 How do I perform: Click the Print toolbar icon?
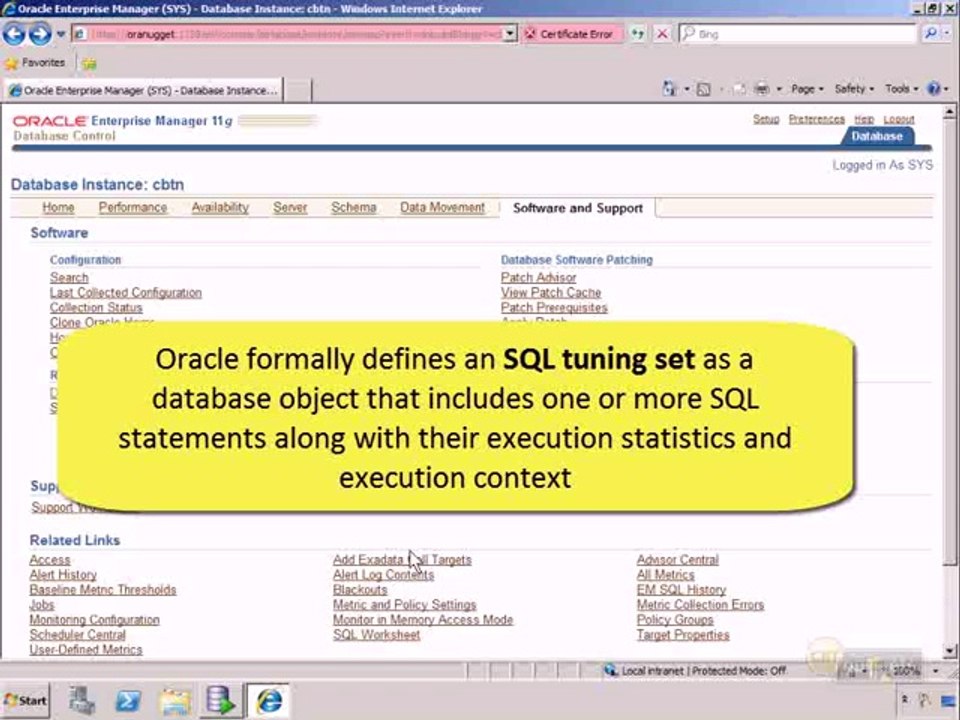762,89
